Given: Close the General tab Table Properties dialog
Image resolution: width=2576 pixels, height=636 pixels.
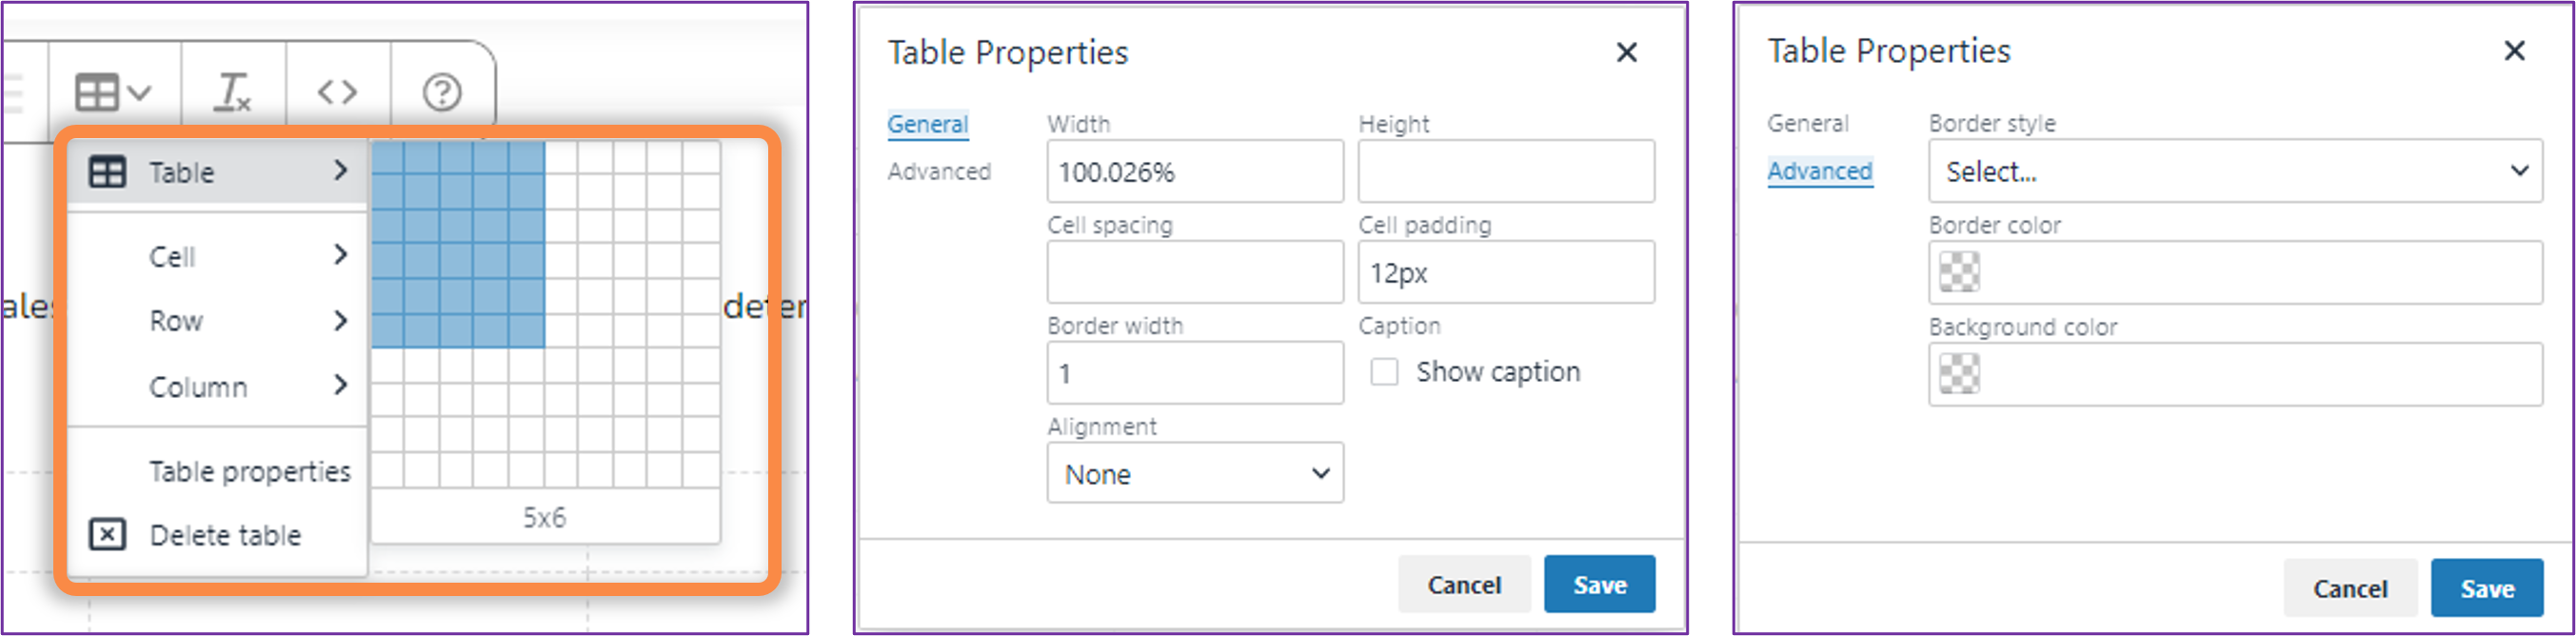Looking at the screenshot, I should tap(1627, 52).
